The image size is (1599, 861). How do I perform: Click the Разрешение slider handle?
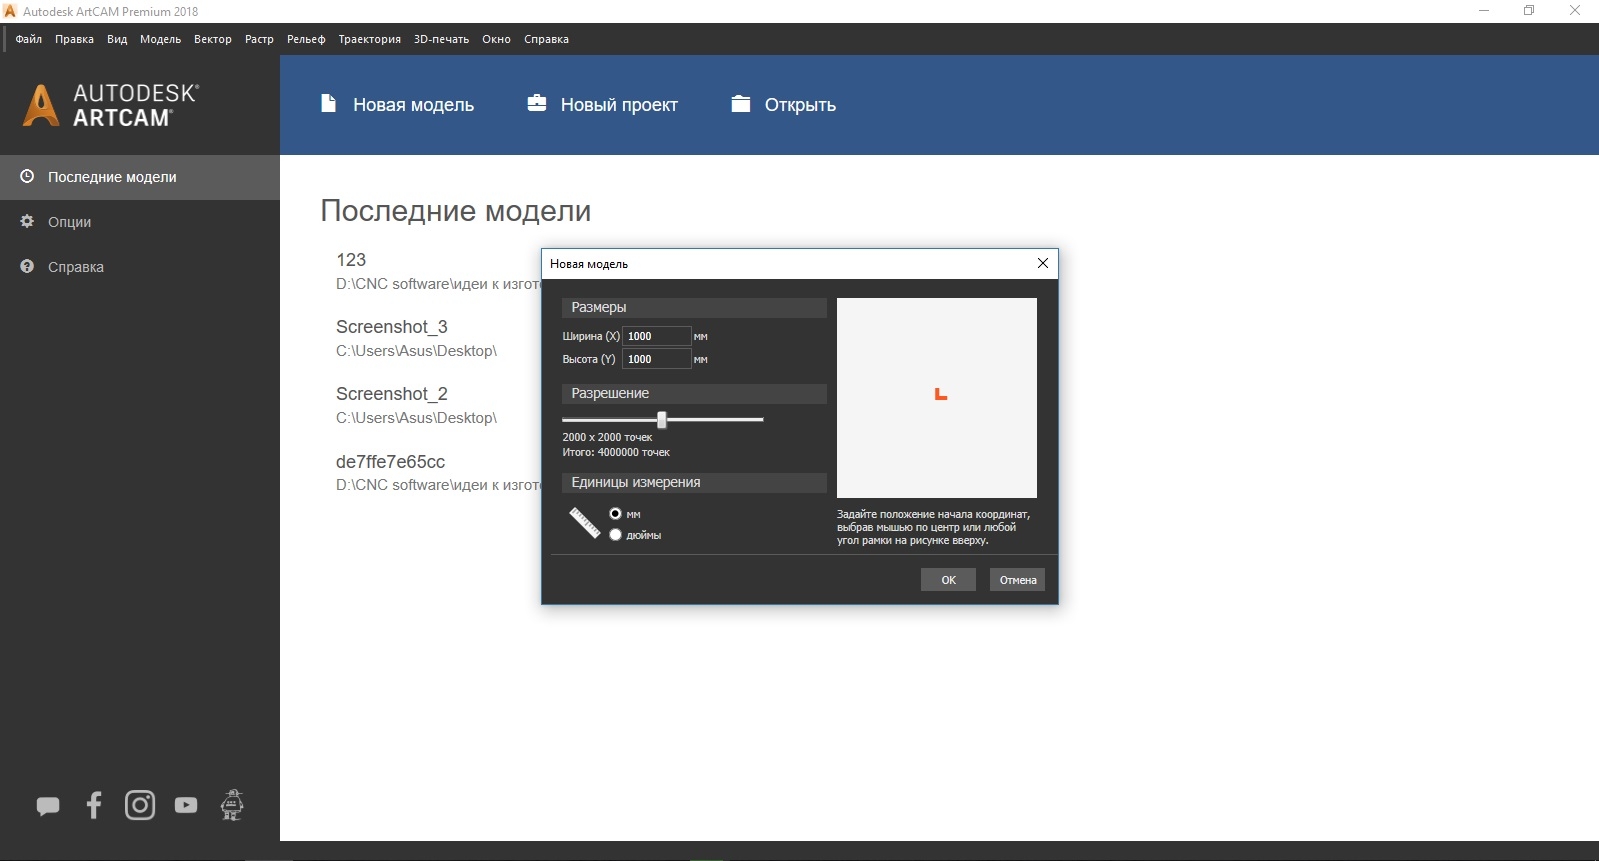click(661, 420)
